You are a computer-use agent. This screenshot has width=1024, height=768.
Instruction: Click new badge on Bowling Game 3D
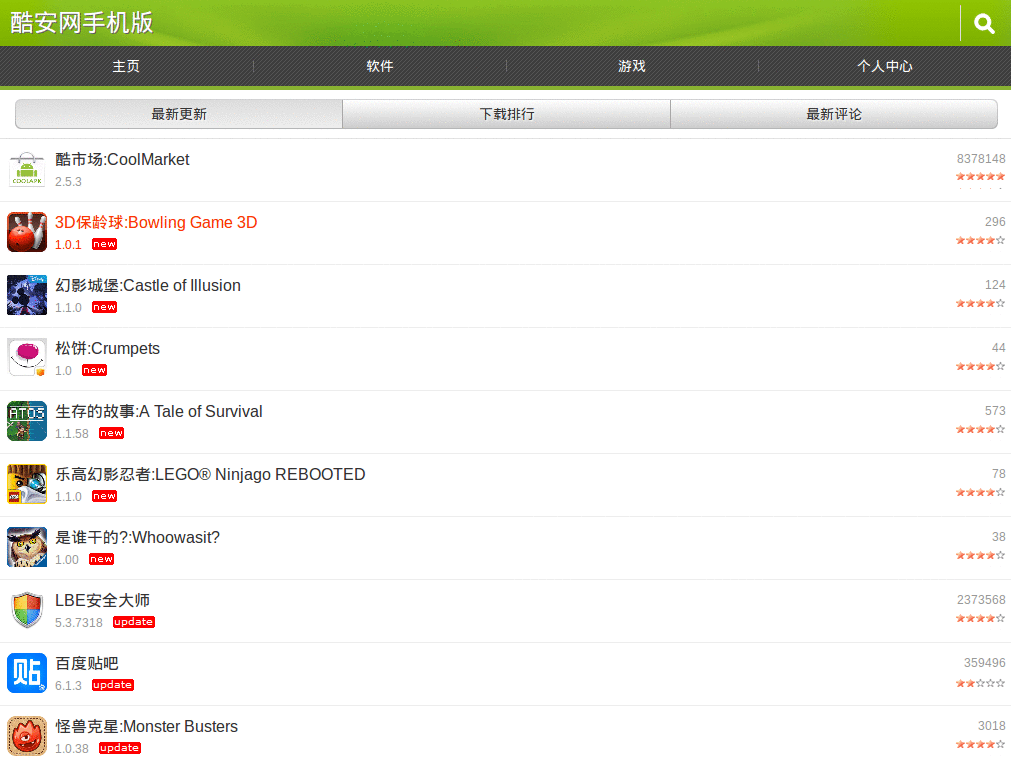pyautogui.click(x=104, y=244)
